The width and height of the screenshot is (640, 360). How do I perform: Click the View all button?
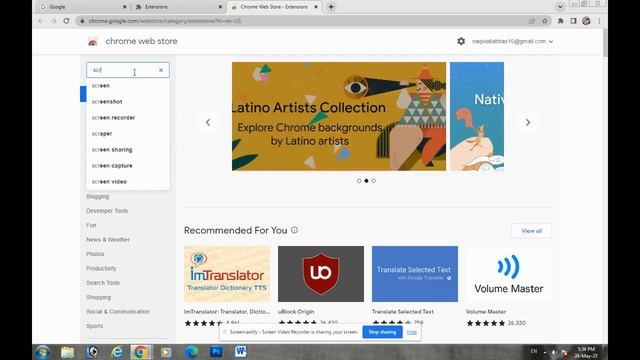531,231
